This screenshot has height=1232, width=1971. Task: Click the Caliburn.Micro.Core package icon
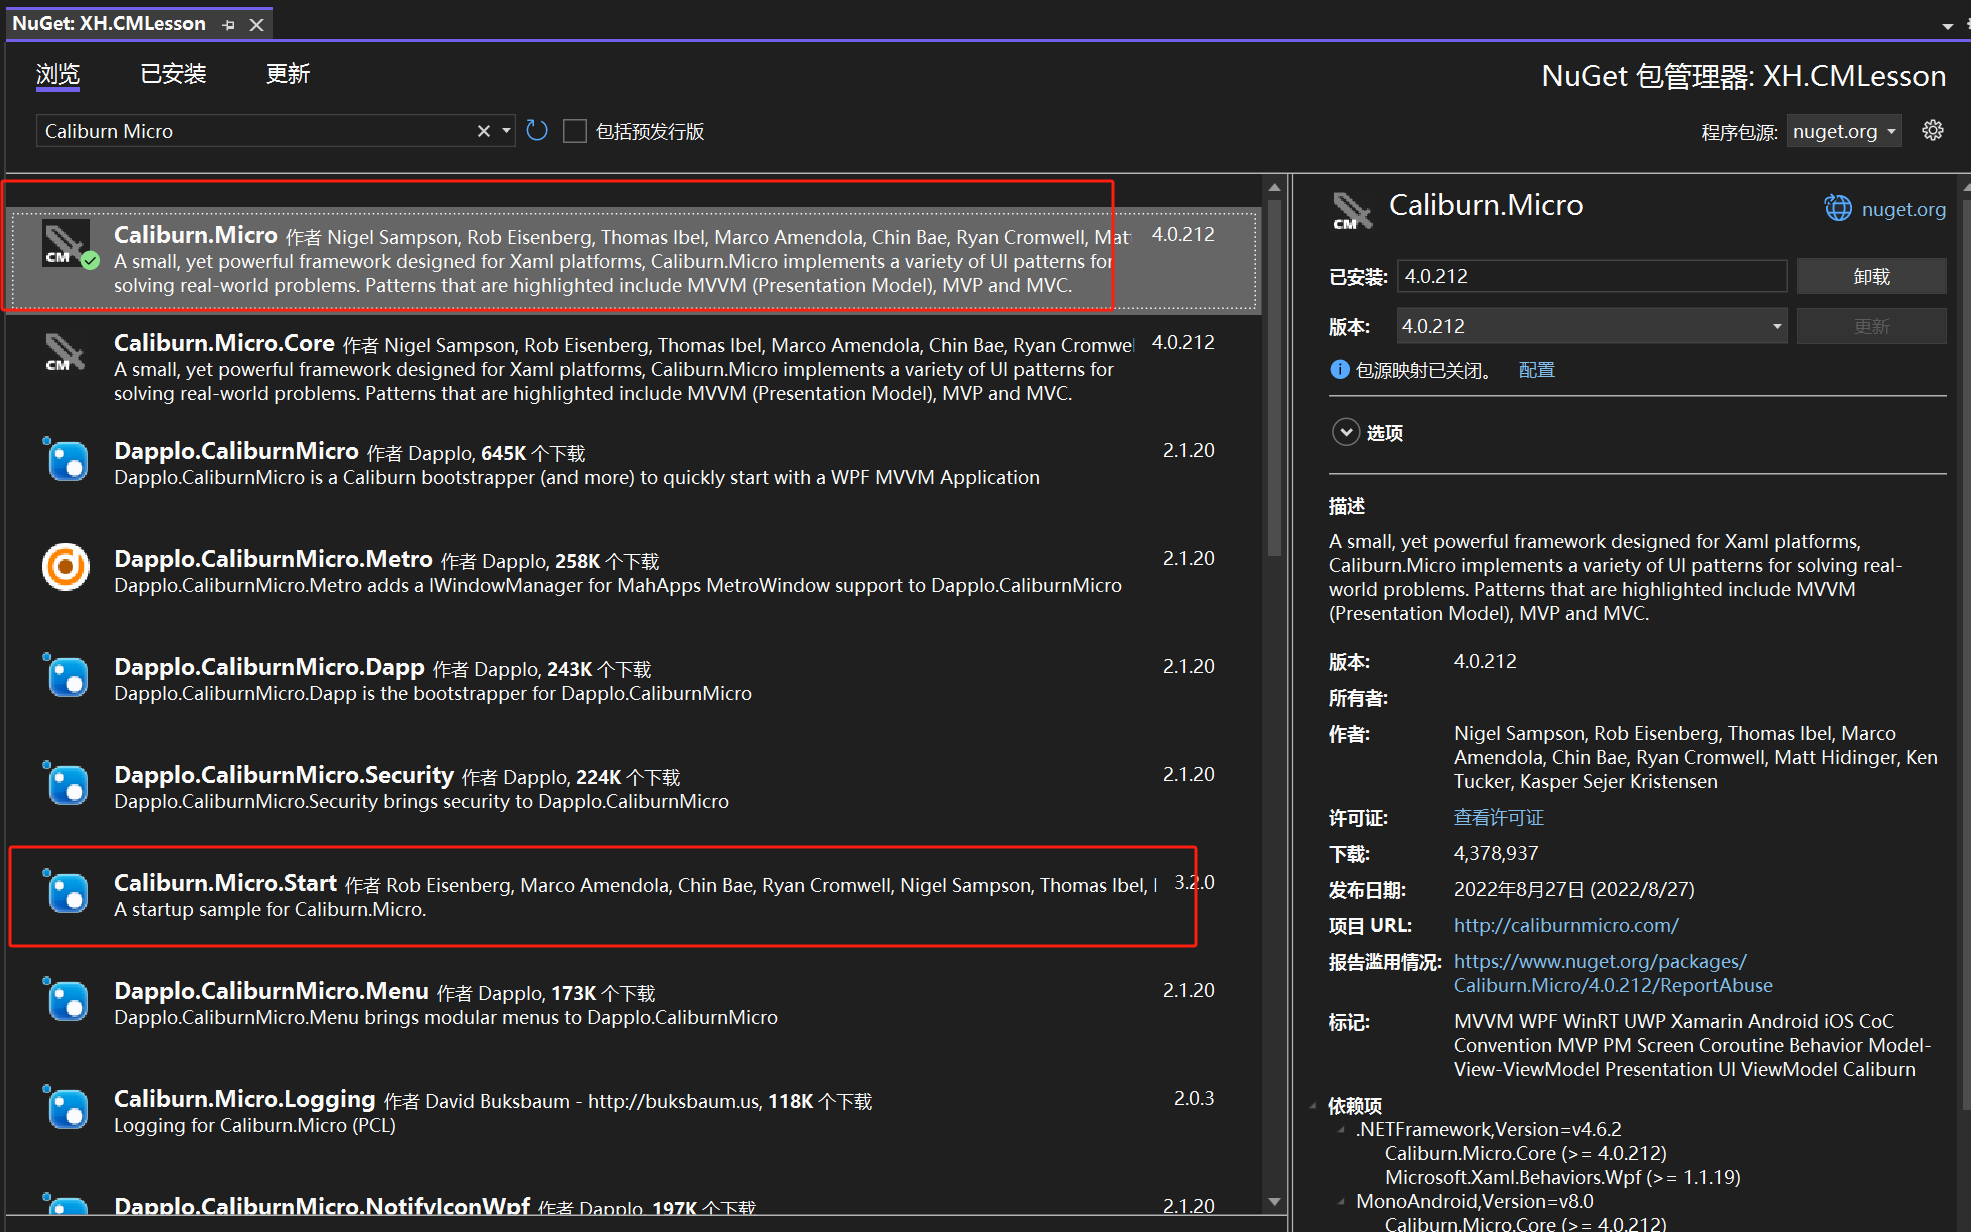65,353
